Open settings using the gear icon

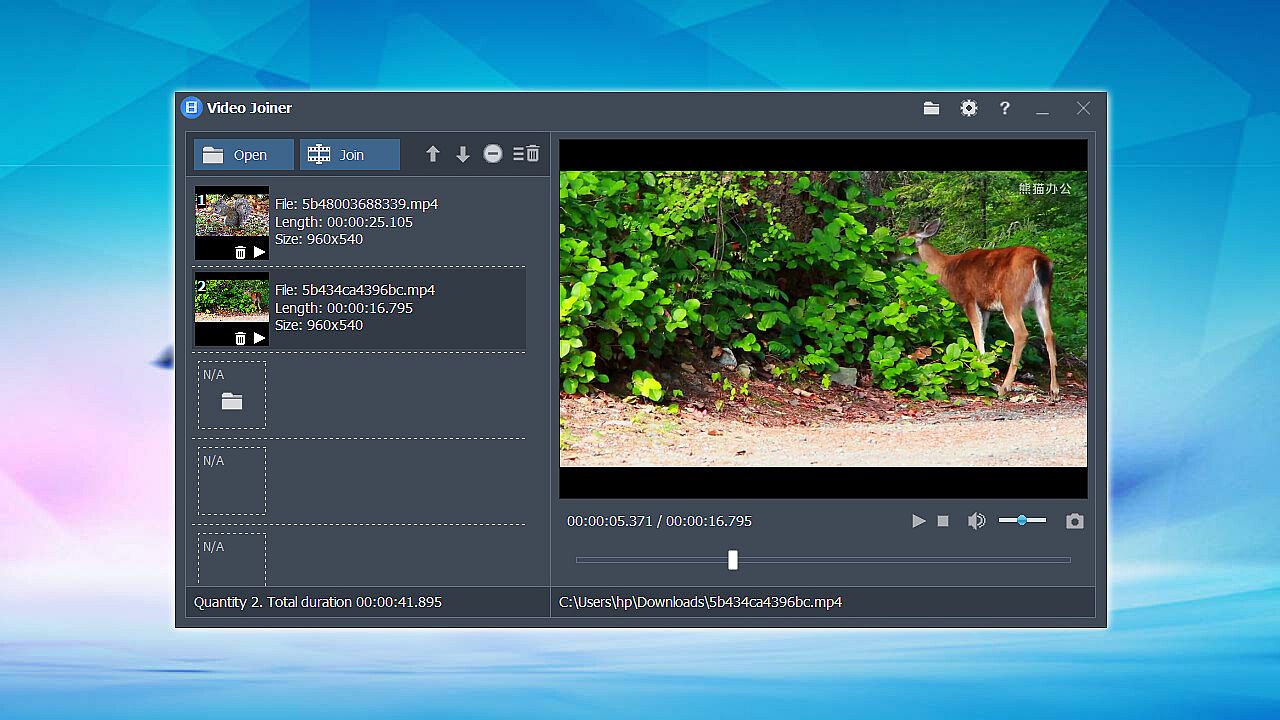pyautogui.click(x=969, y=108)
